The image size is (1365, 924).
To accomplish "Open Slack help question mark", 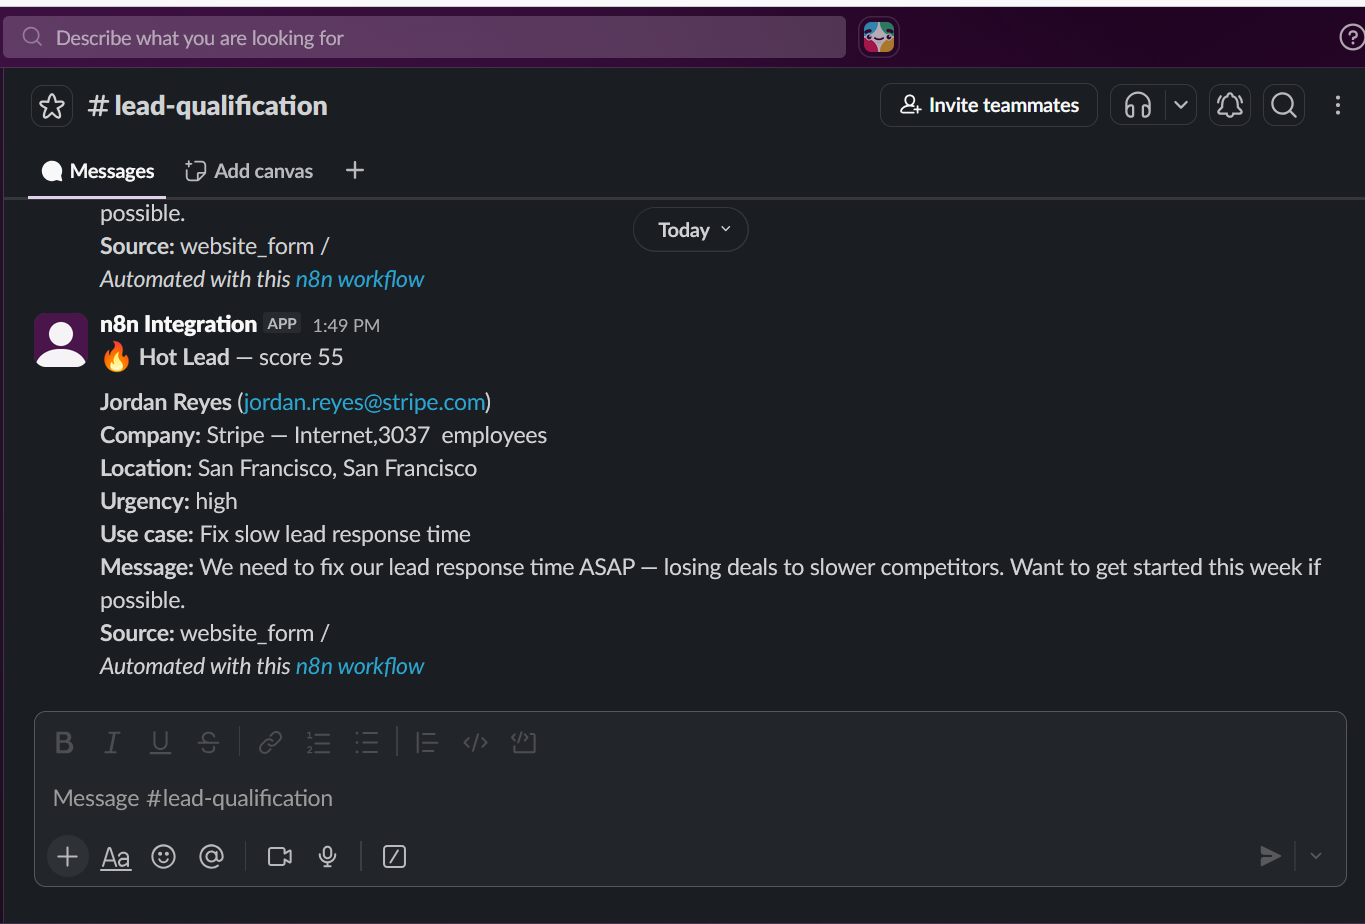I will (1351, 38).
